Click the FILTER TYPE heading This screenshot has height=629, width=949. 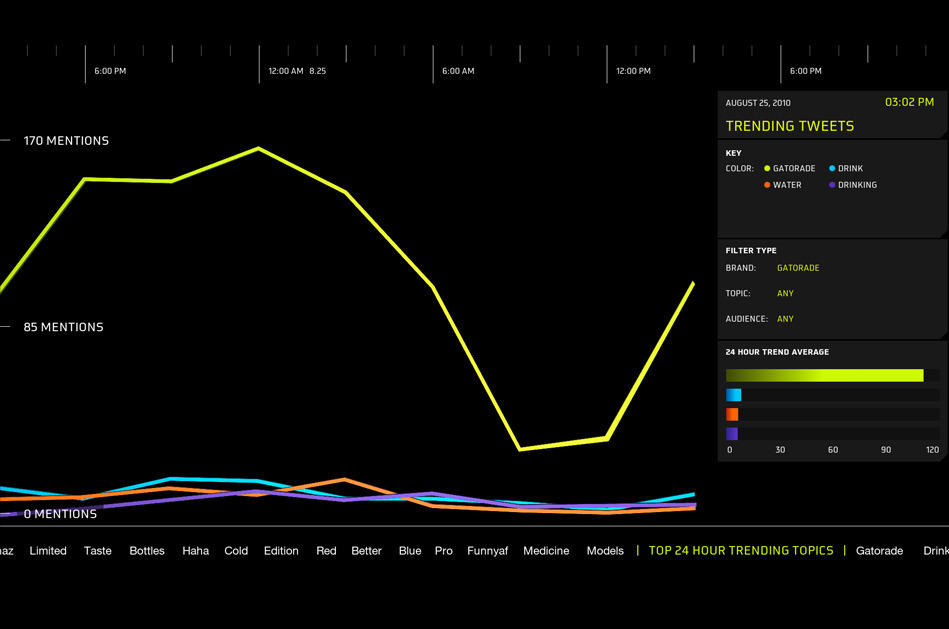(750, 250)
